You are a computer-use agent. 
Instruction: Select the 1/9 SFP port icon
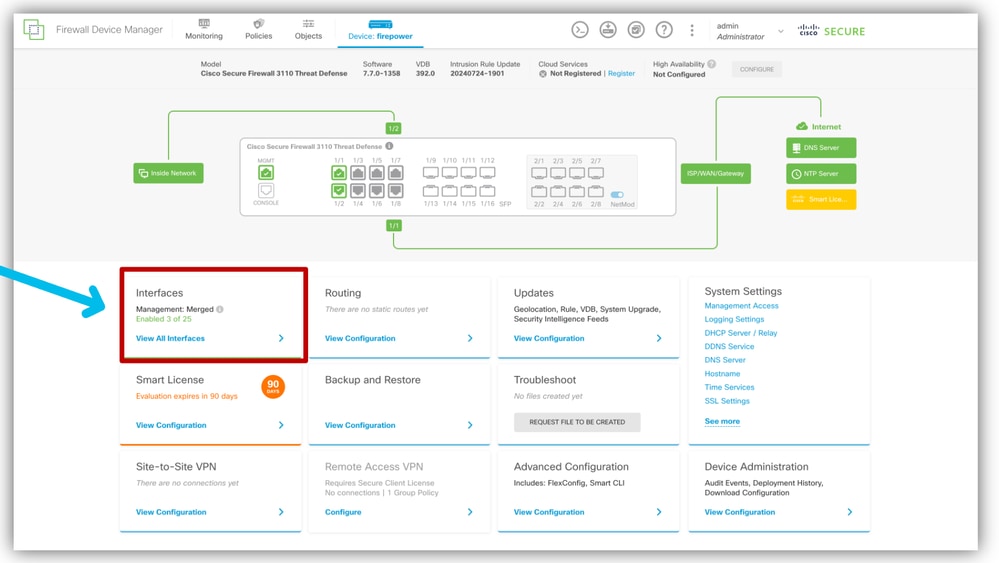pos(431,173)
